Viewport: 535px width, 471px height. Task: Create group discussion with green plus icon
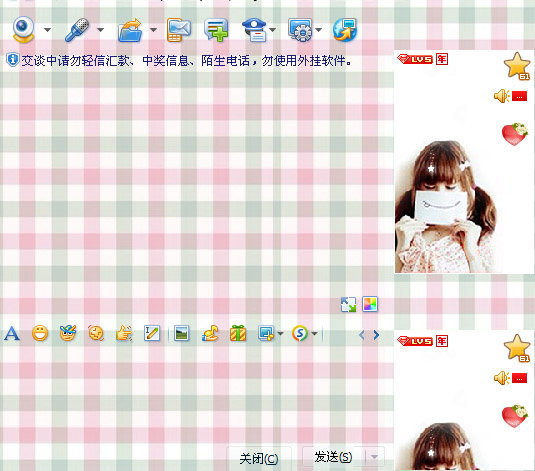(x=216, y=30)
